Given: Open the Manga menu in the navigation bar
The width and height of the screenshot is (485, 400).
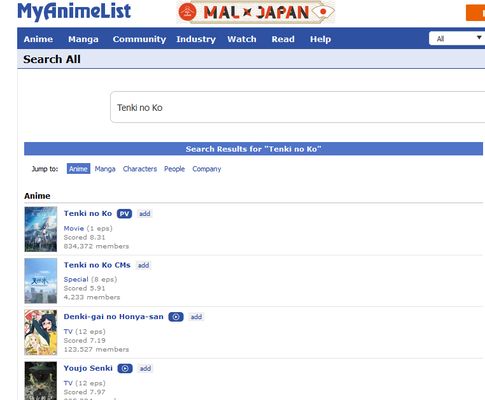Looking at the screenshot, I should [83, 39].
